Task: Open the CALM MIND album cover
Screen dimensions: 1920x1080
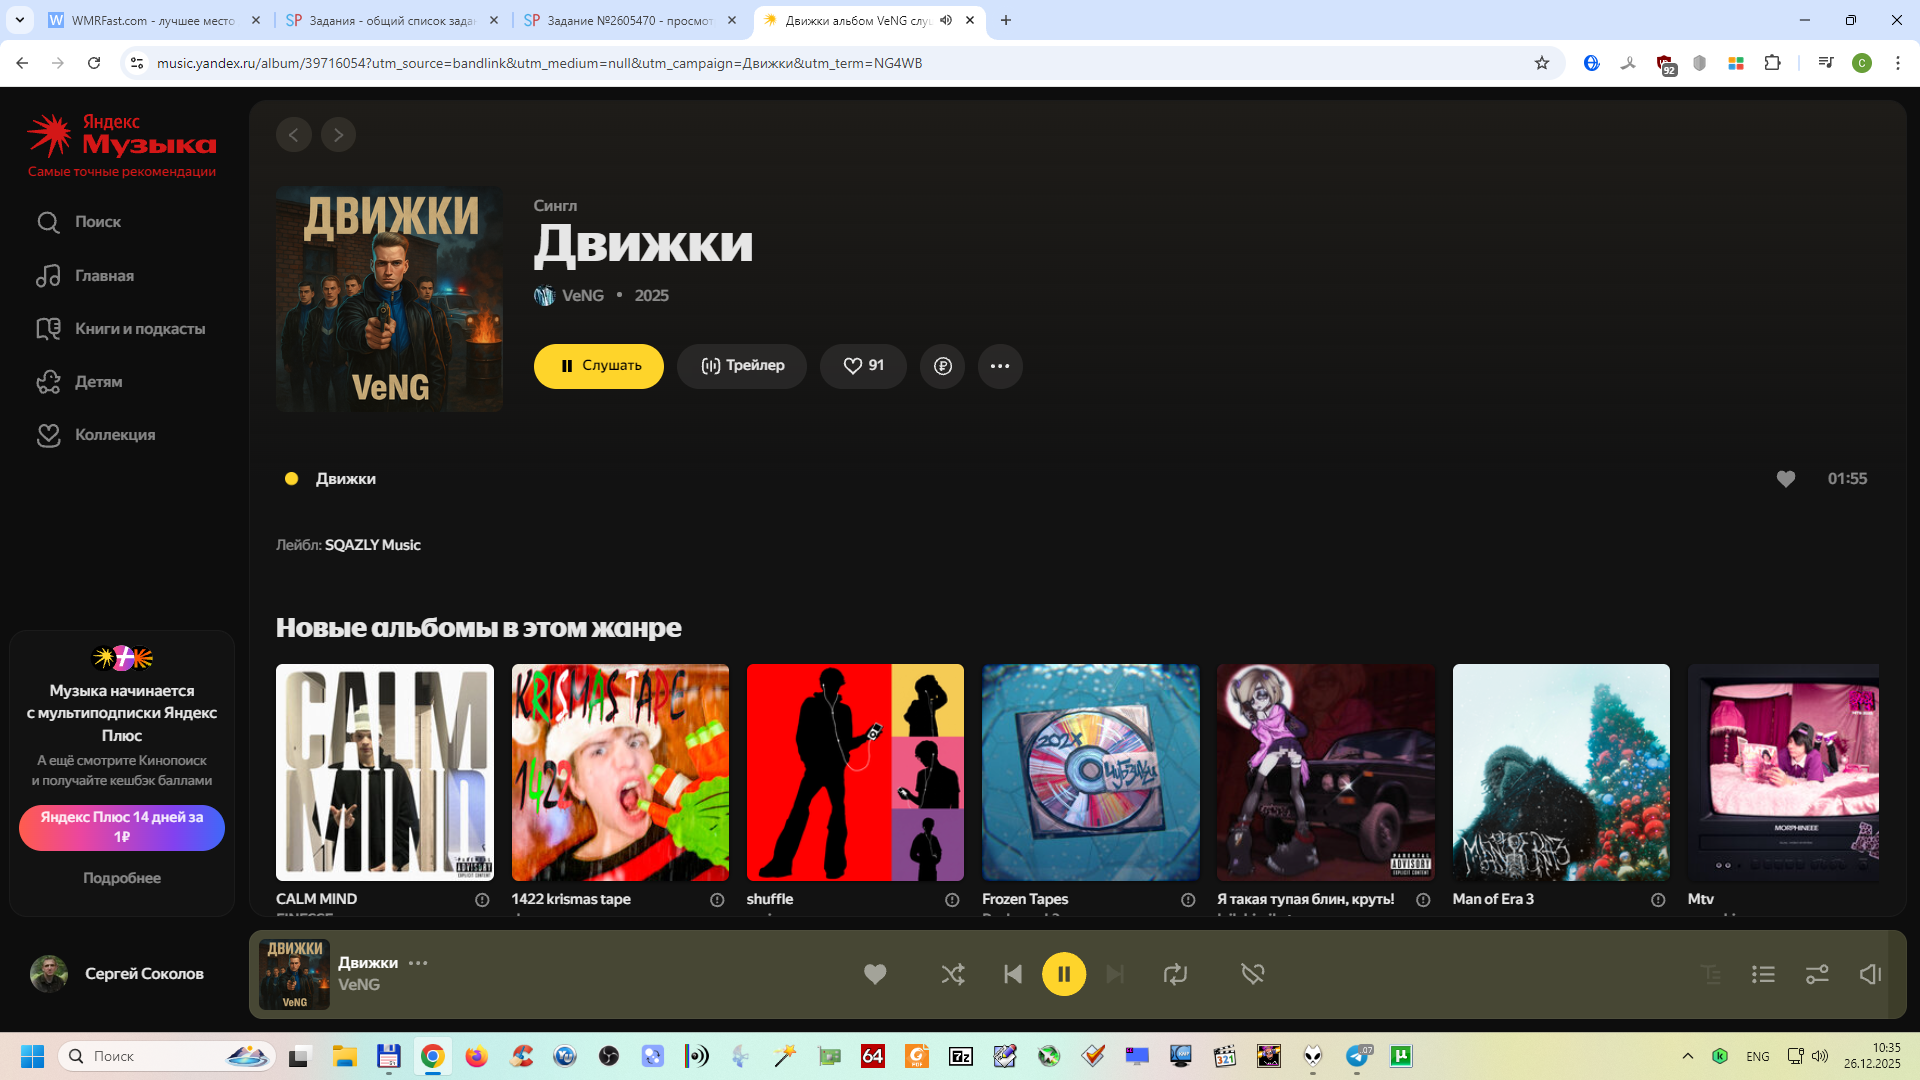Action: click(x=384, y=772)
